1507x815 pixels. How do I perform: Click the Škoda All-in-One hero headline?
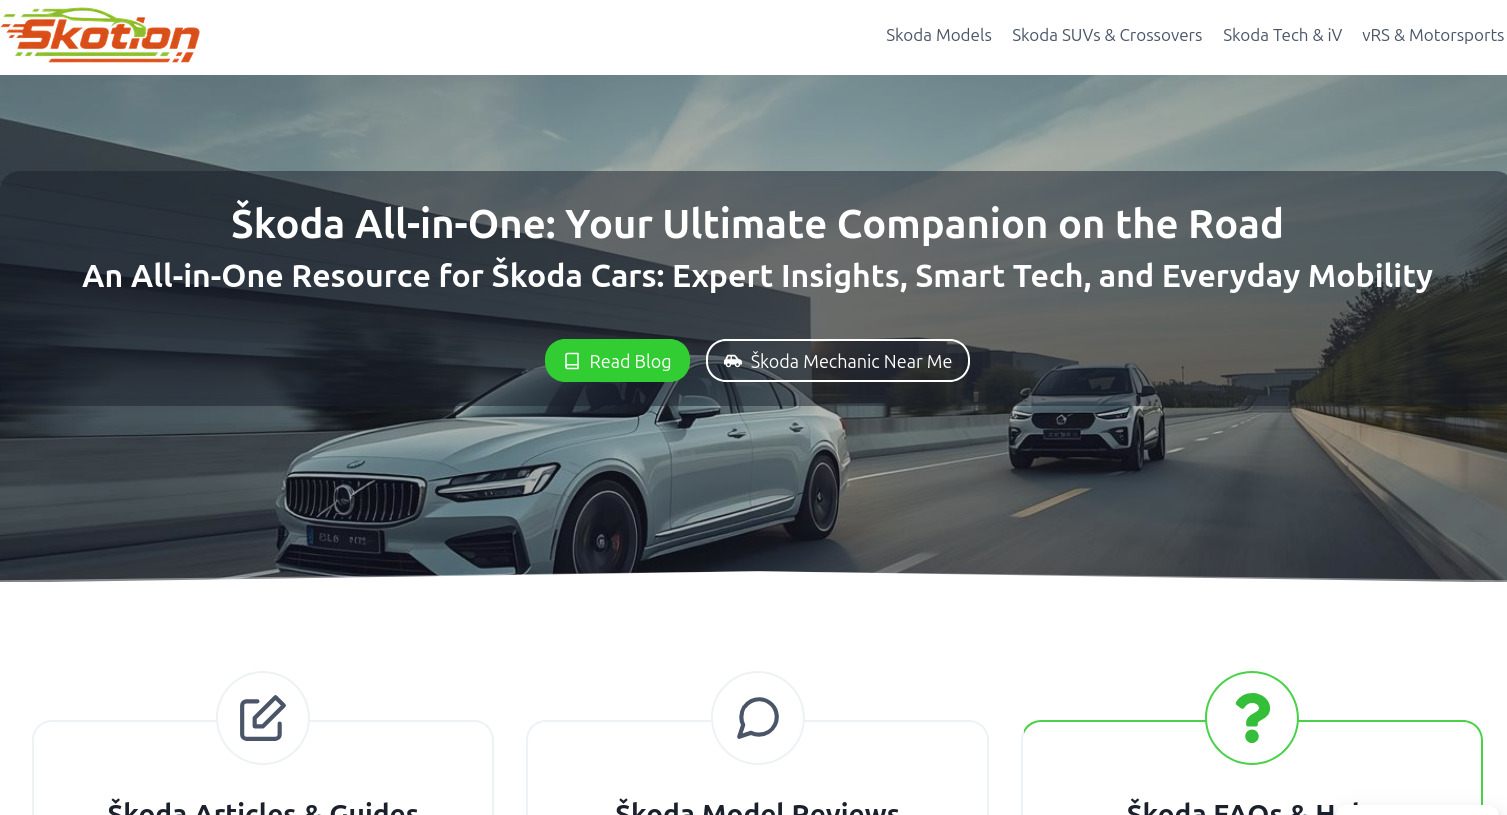(x=757, y=224)
